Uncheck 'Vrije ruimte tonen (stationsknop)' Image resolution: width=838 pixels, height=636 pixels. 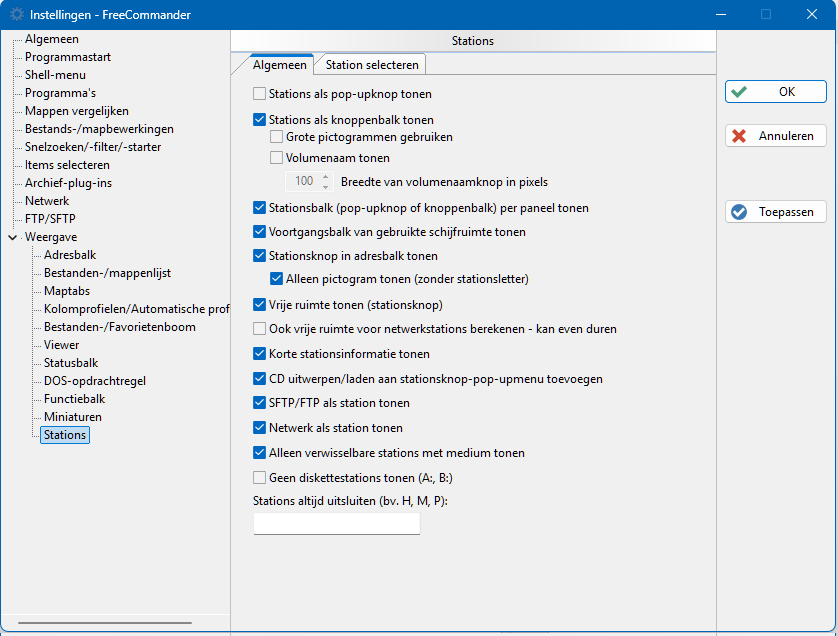click(x=260, y=305)
